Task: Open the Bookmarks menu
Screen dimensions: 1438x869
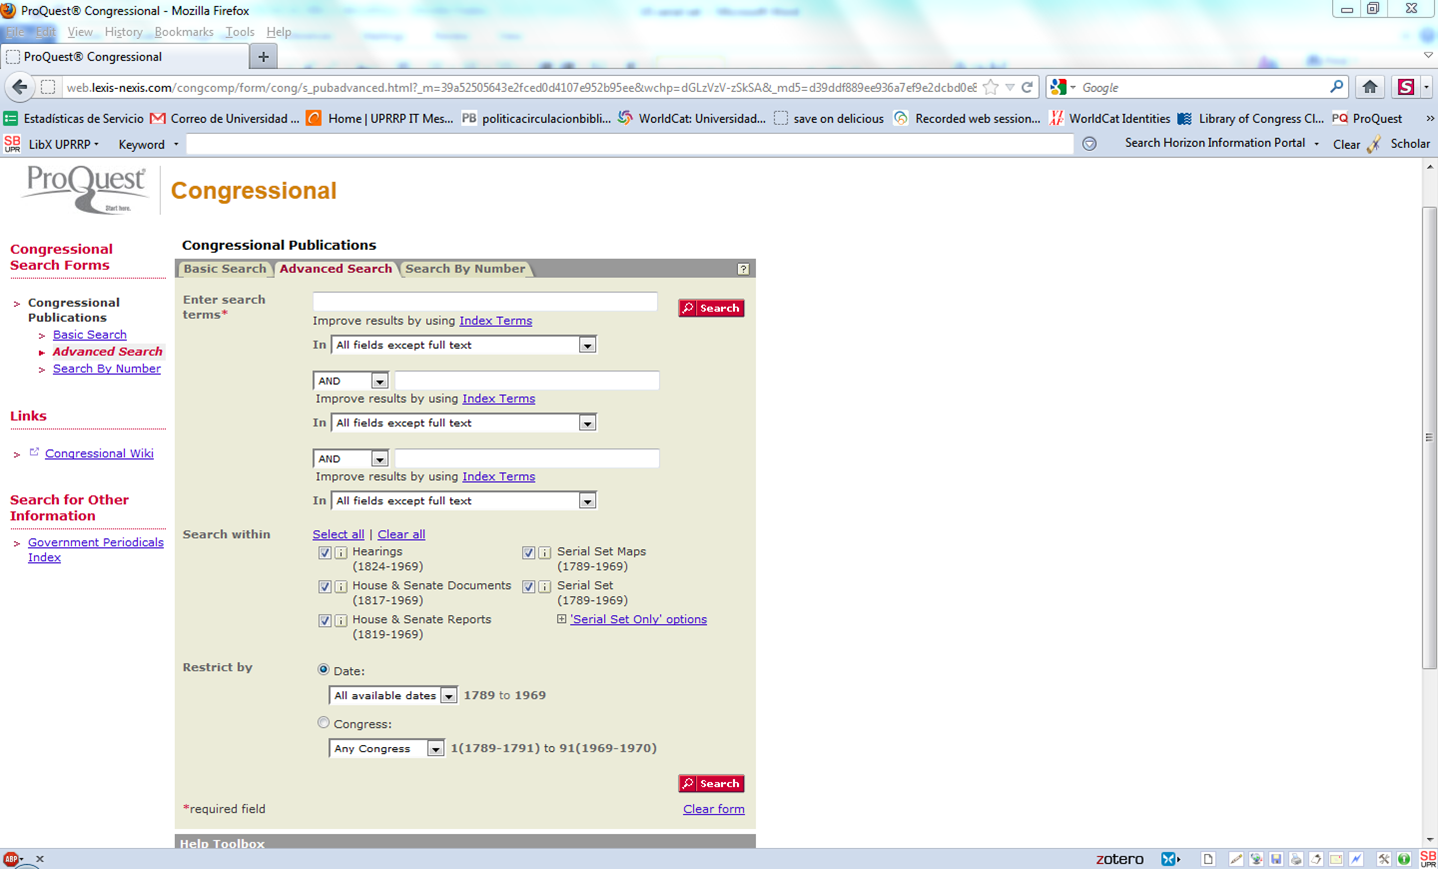Action: 184,32
